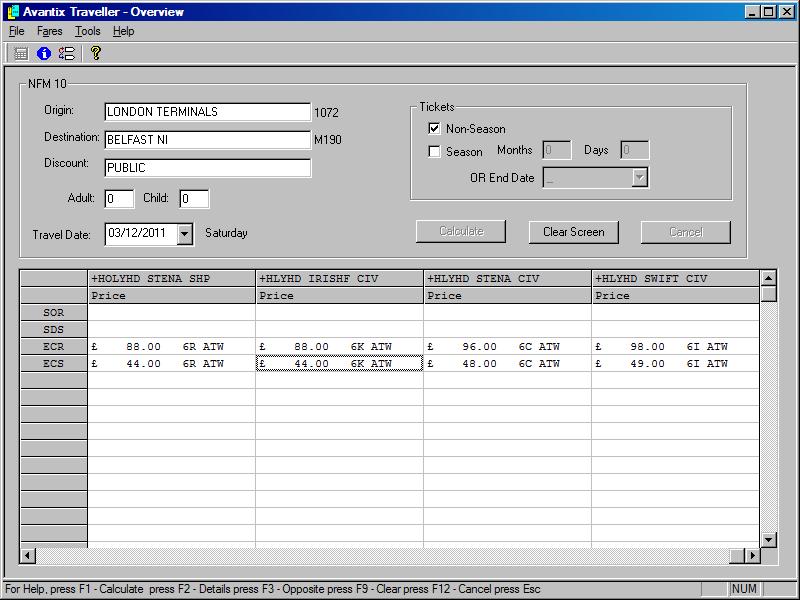Click the Travel Date field 03/12/2011
The height and width of the screenshot is (600, 800).
[141, 234]
